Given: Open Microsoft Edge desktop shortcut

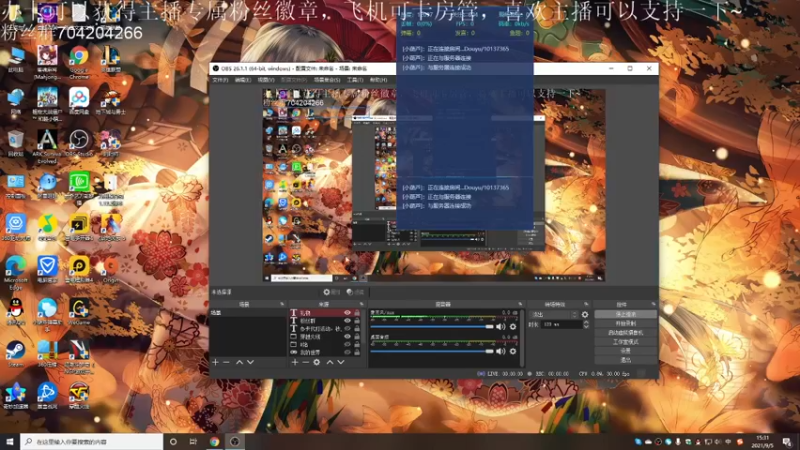Looking at the screenshot, I should tap(15, 272).
